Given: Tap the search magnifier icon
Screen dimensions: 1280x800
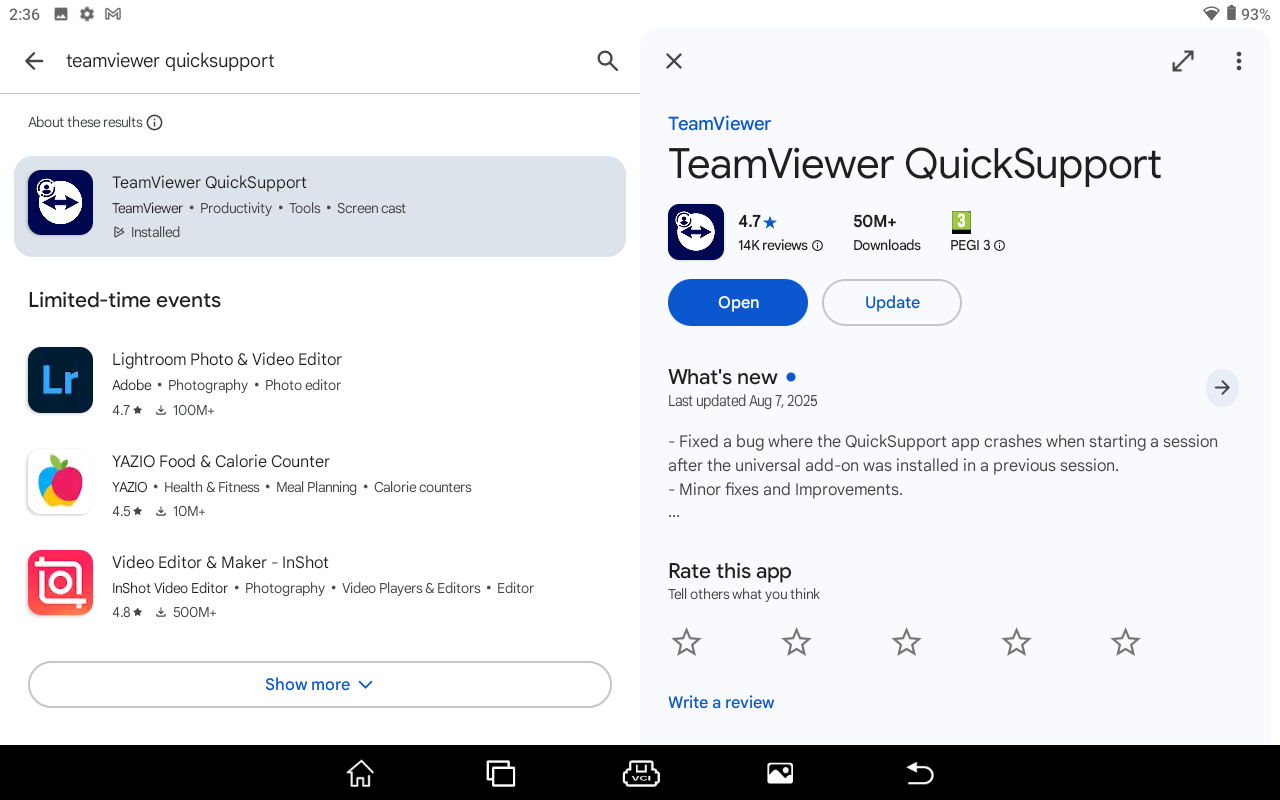Looking at the screenshot, I should tap(607, 61).
